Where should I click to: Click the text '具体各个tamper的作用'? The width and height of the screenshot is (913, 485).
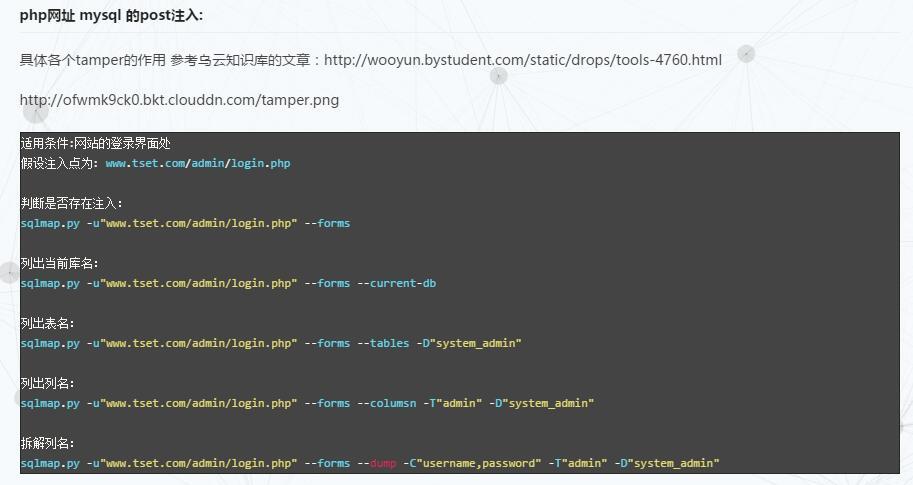tap(93, 60)
